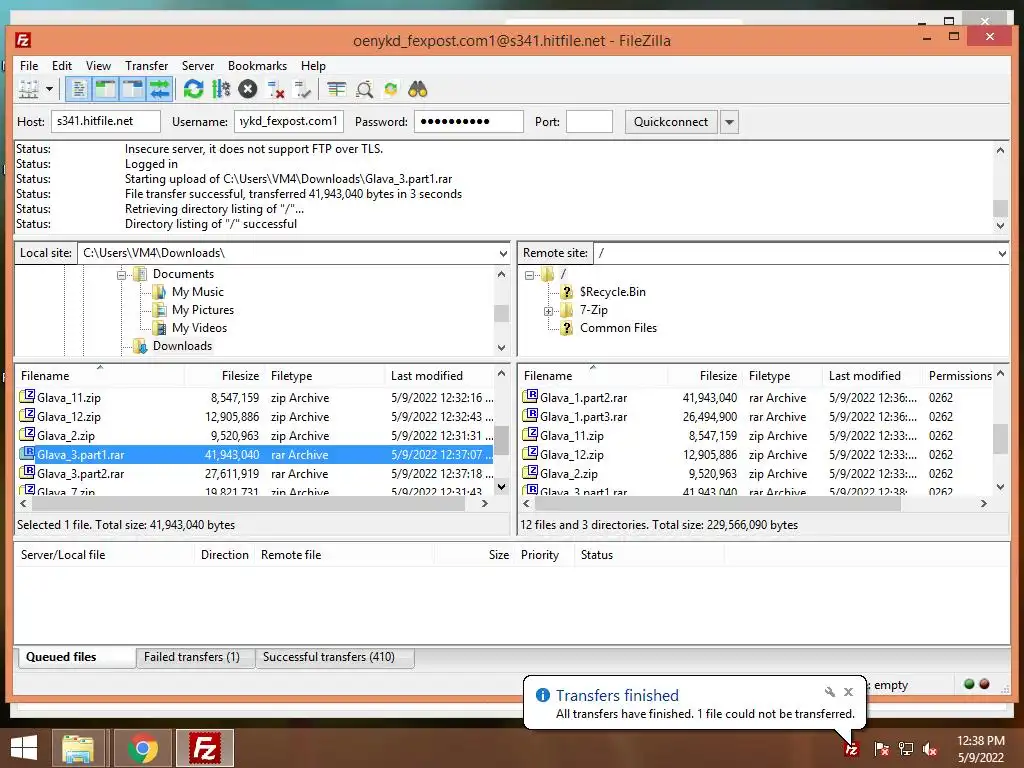Collapse the remote root folder node
The height and width of the screenshot is (768, 1024).
[x=530, y=275]
